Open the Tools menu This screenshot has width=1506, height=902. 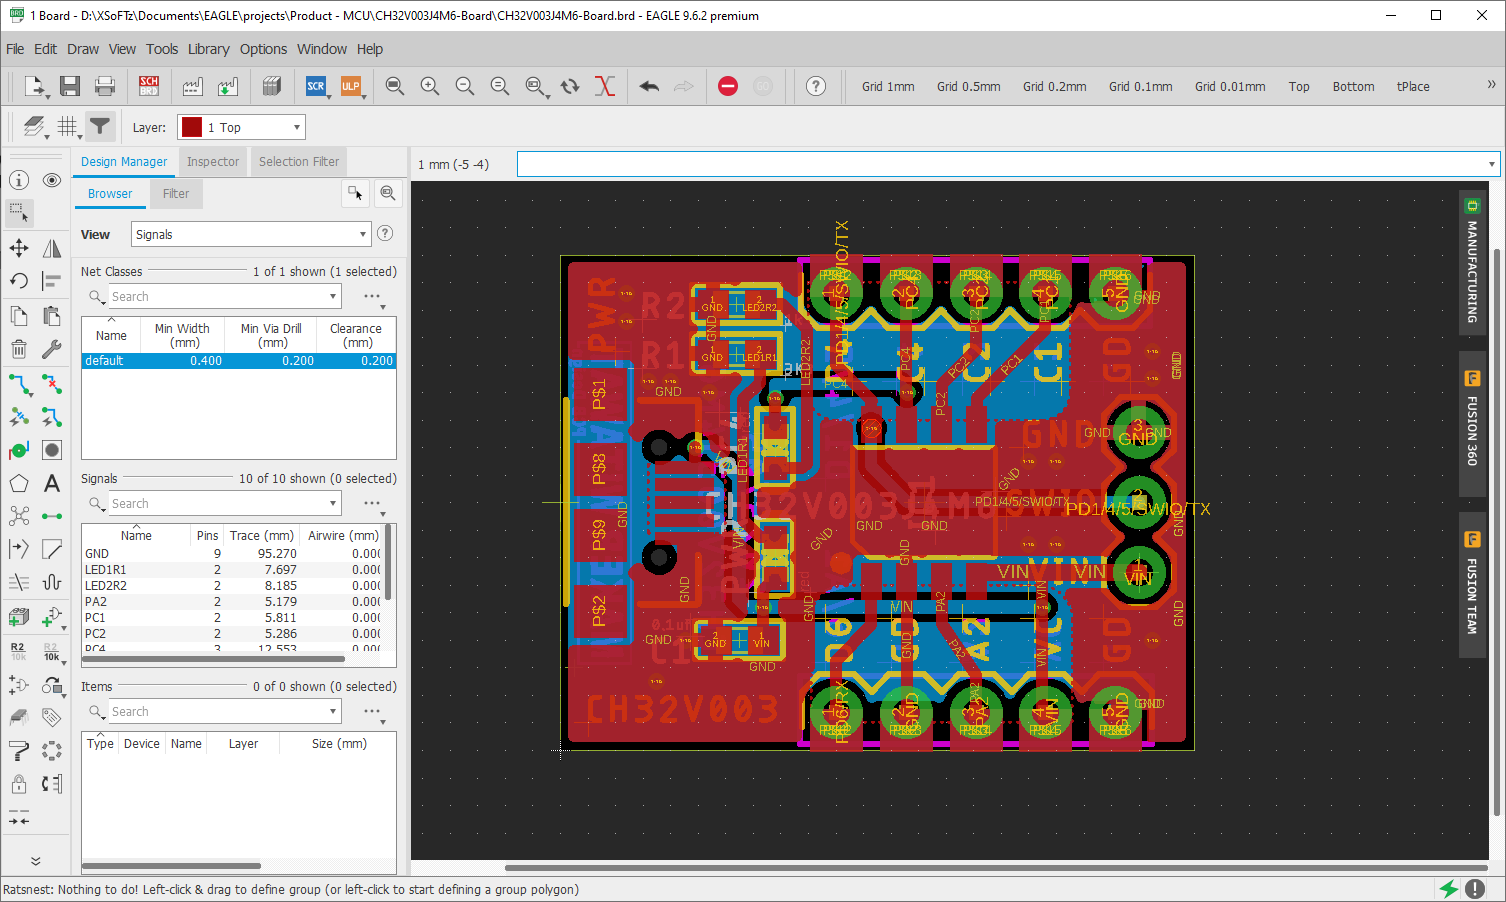click(162, 49)
